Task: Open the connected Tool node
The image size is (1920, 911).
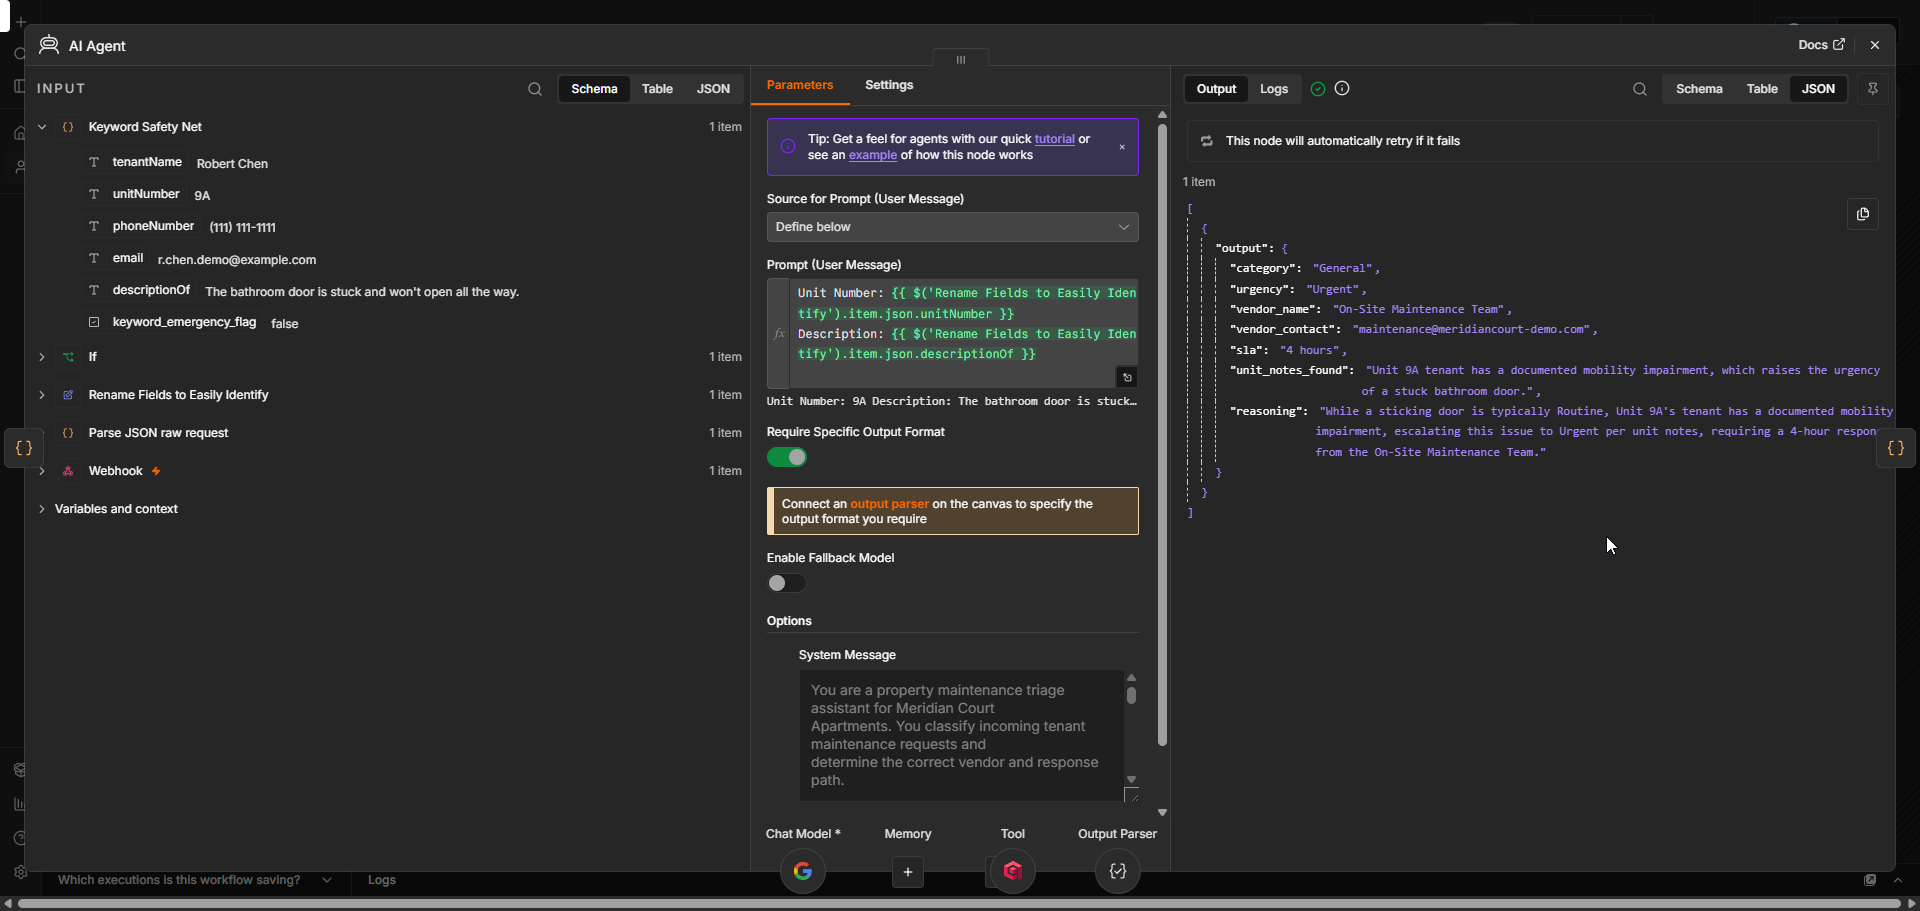Action: coord(1013,871)
